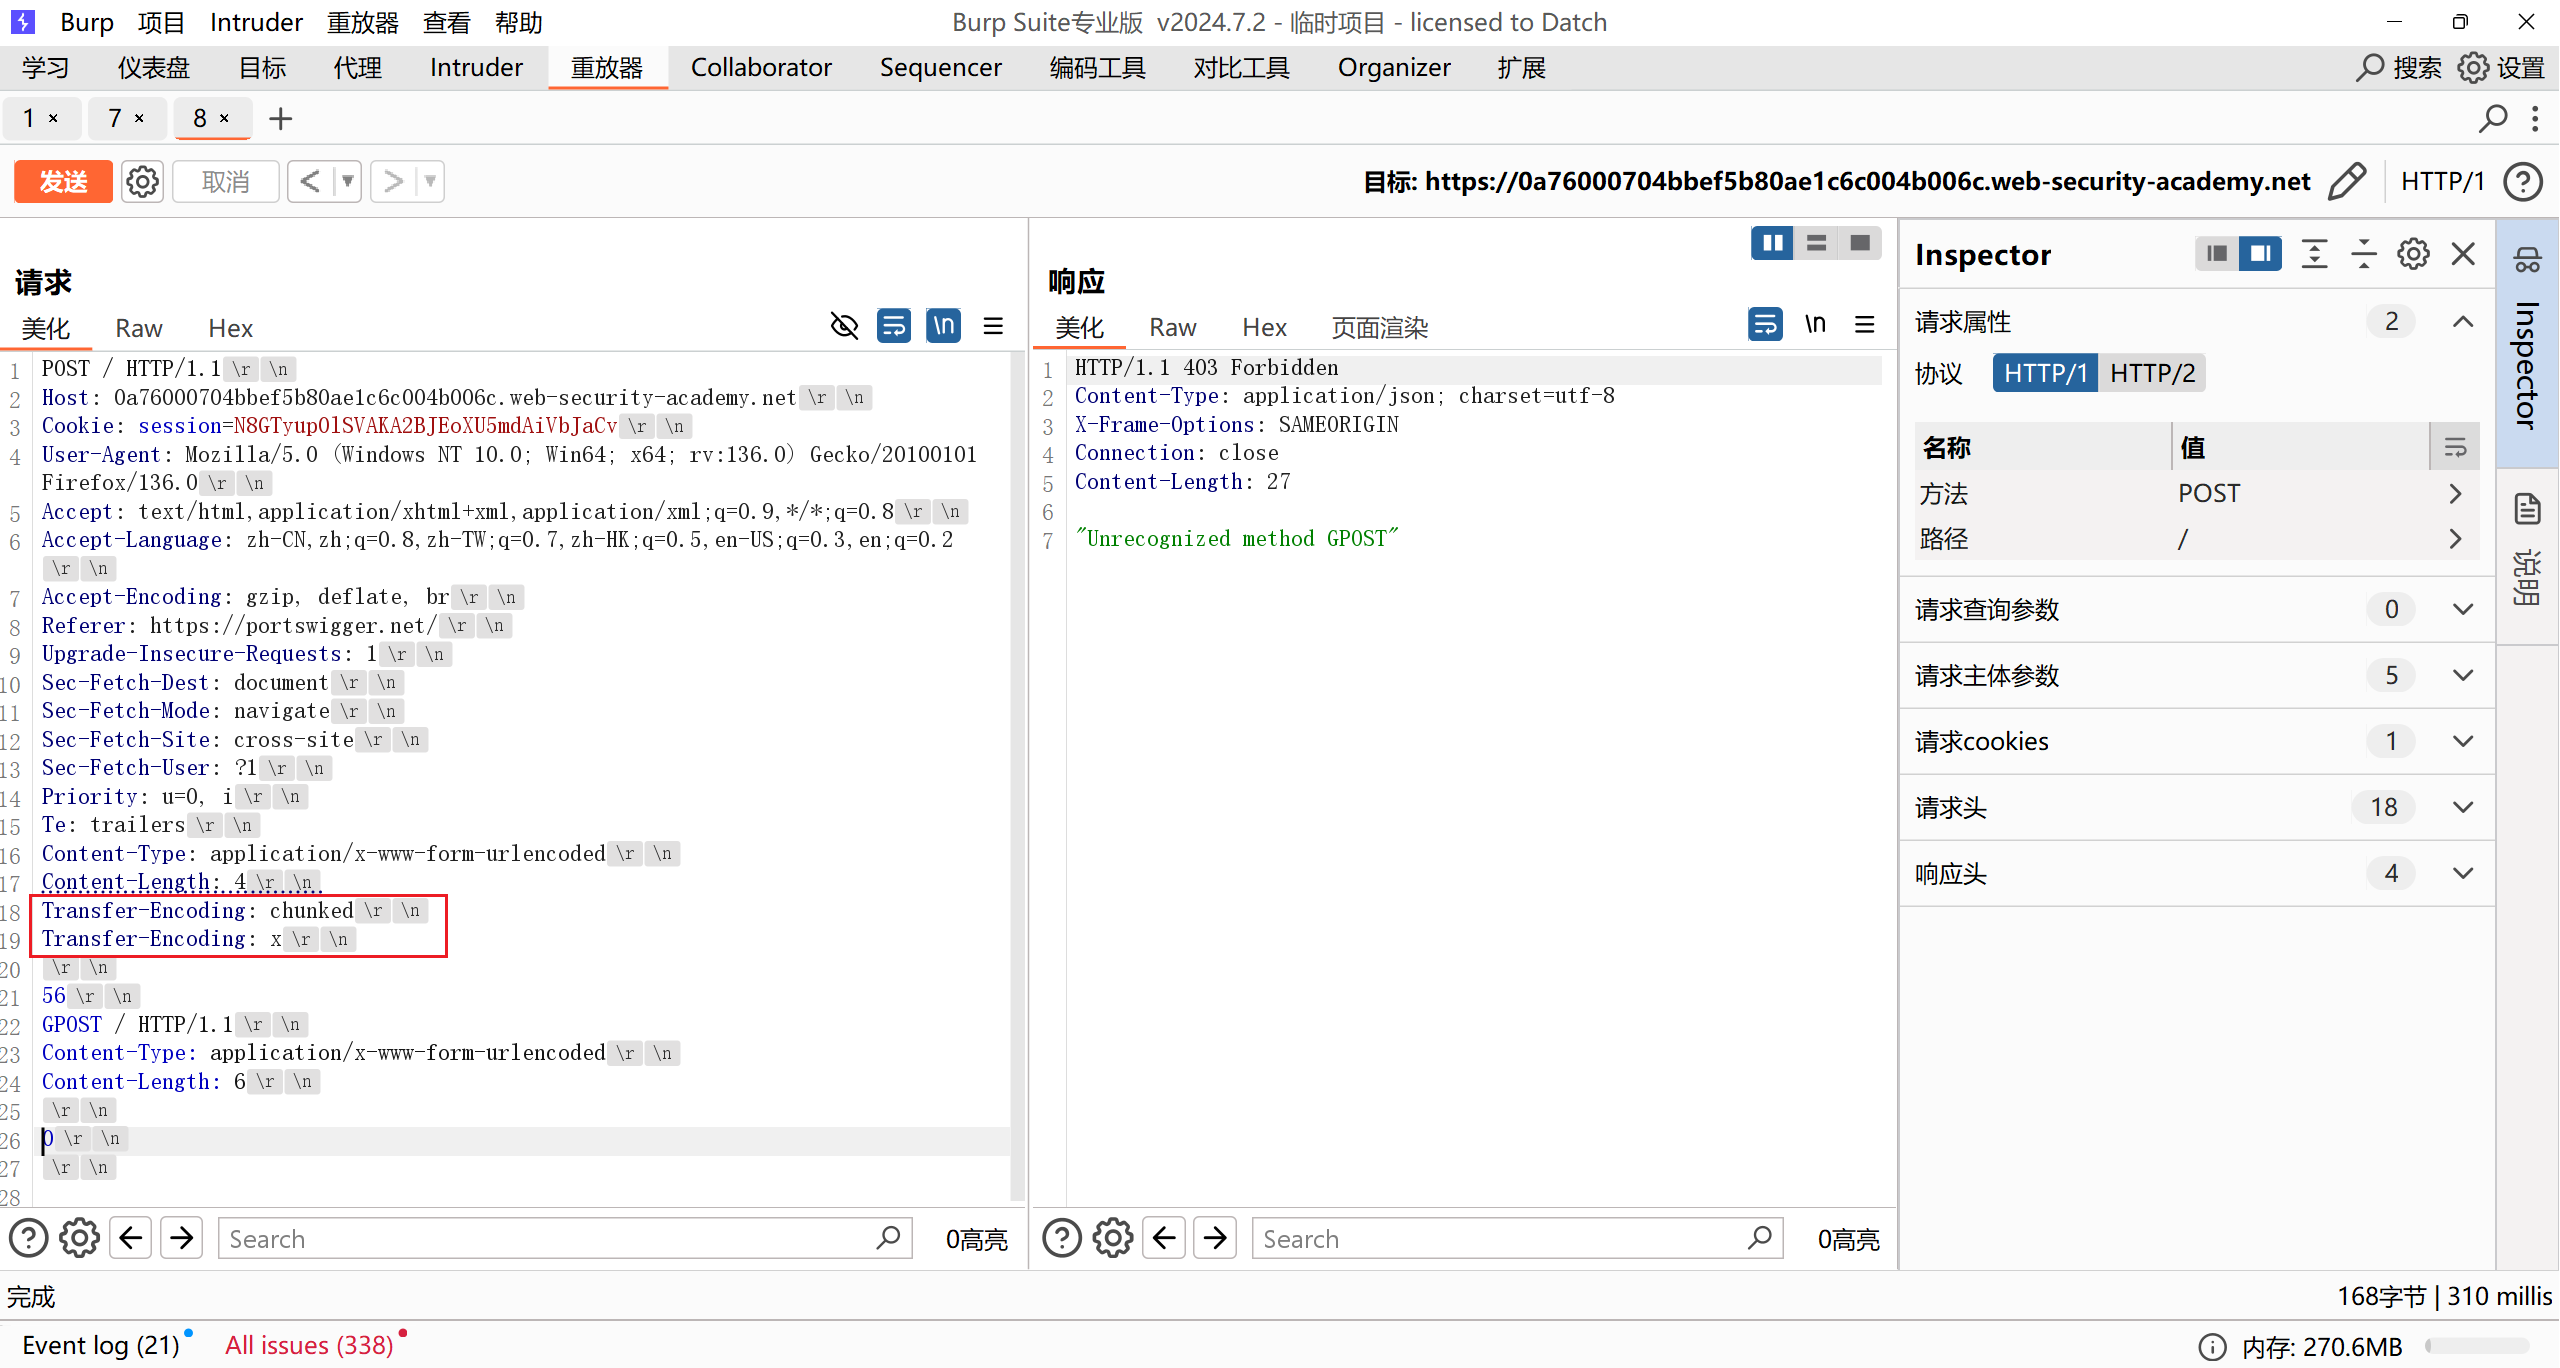Edit target with the pencil icon
The image size is (2560, 1368).
click(x=2347, y=181)
